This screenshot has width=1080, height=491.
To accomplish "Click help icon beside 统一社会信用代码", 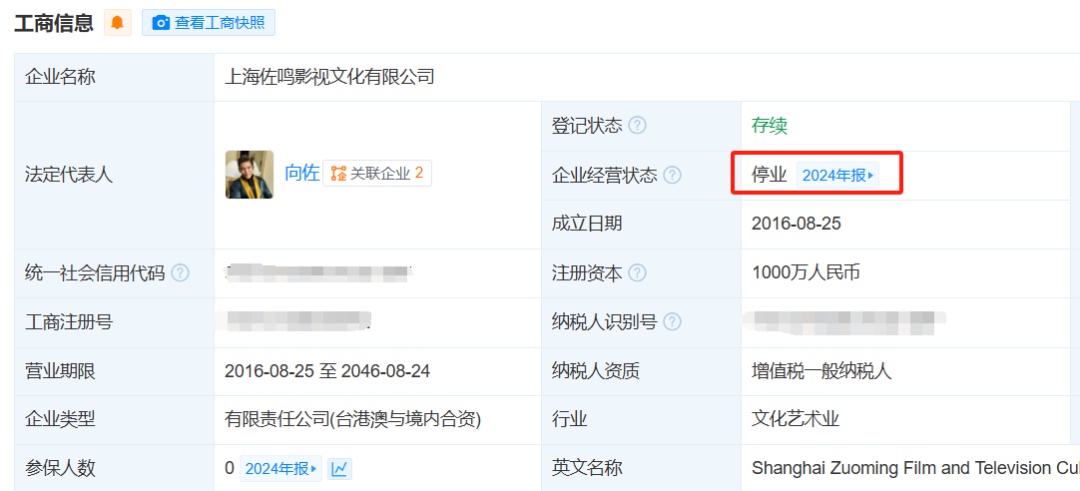I will pos(180,273).
